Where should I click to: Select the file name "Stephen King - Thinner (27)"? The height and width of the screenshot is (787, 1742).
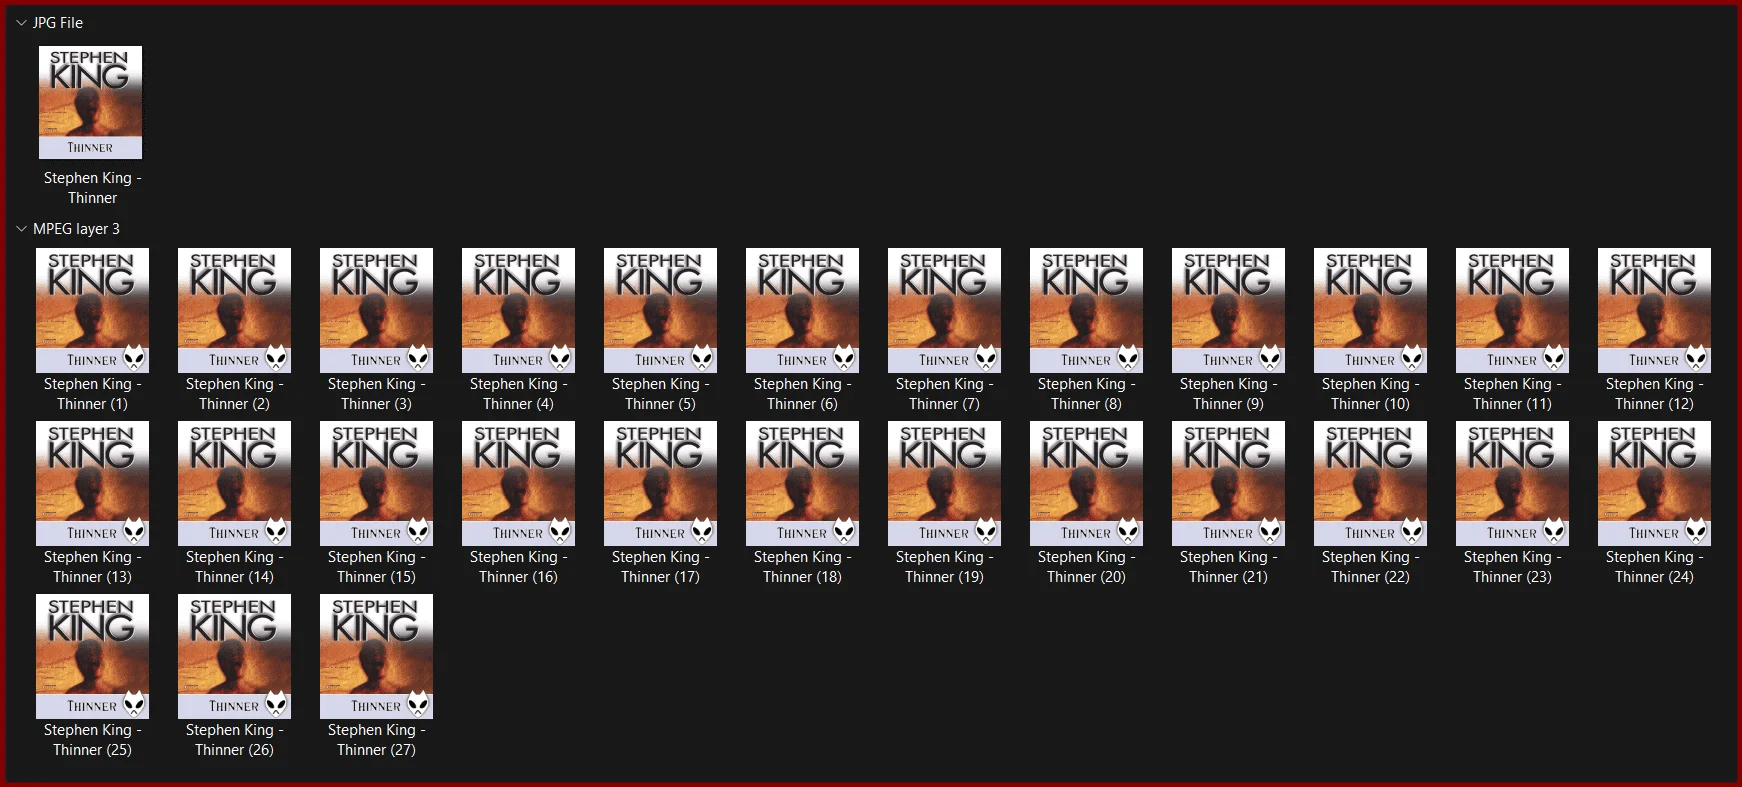pos(376,740)
